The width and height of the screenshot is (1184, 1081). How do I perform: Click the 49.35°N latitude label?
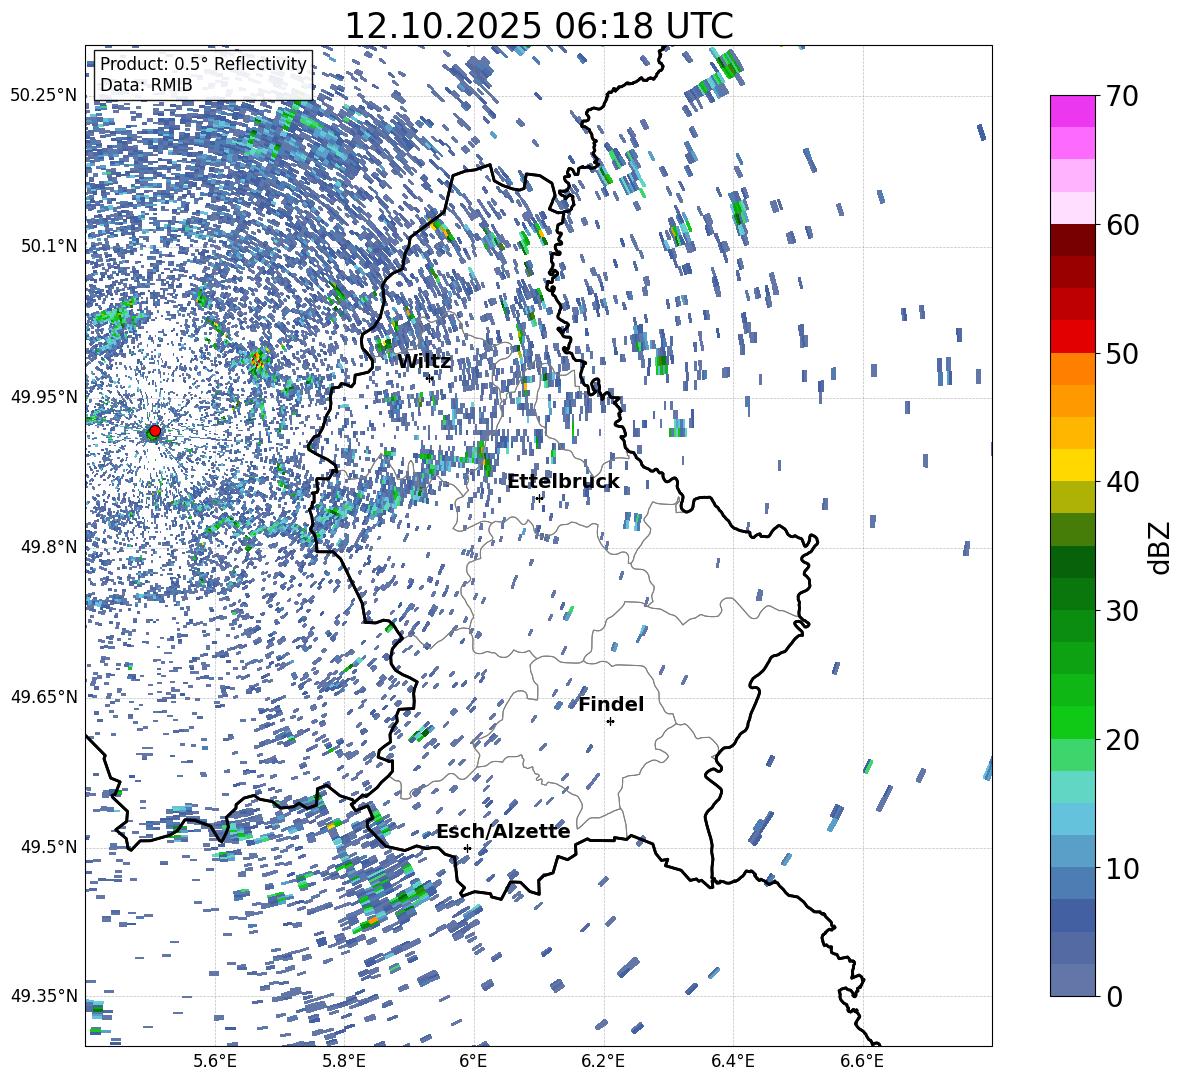[44, 996]
